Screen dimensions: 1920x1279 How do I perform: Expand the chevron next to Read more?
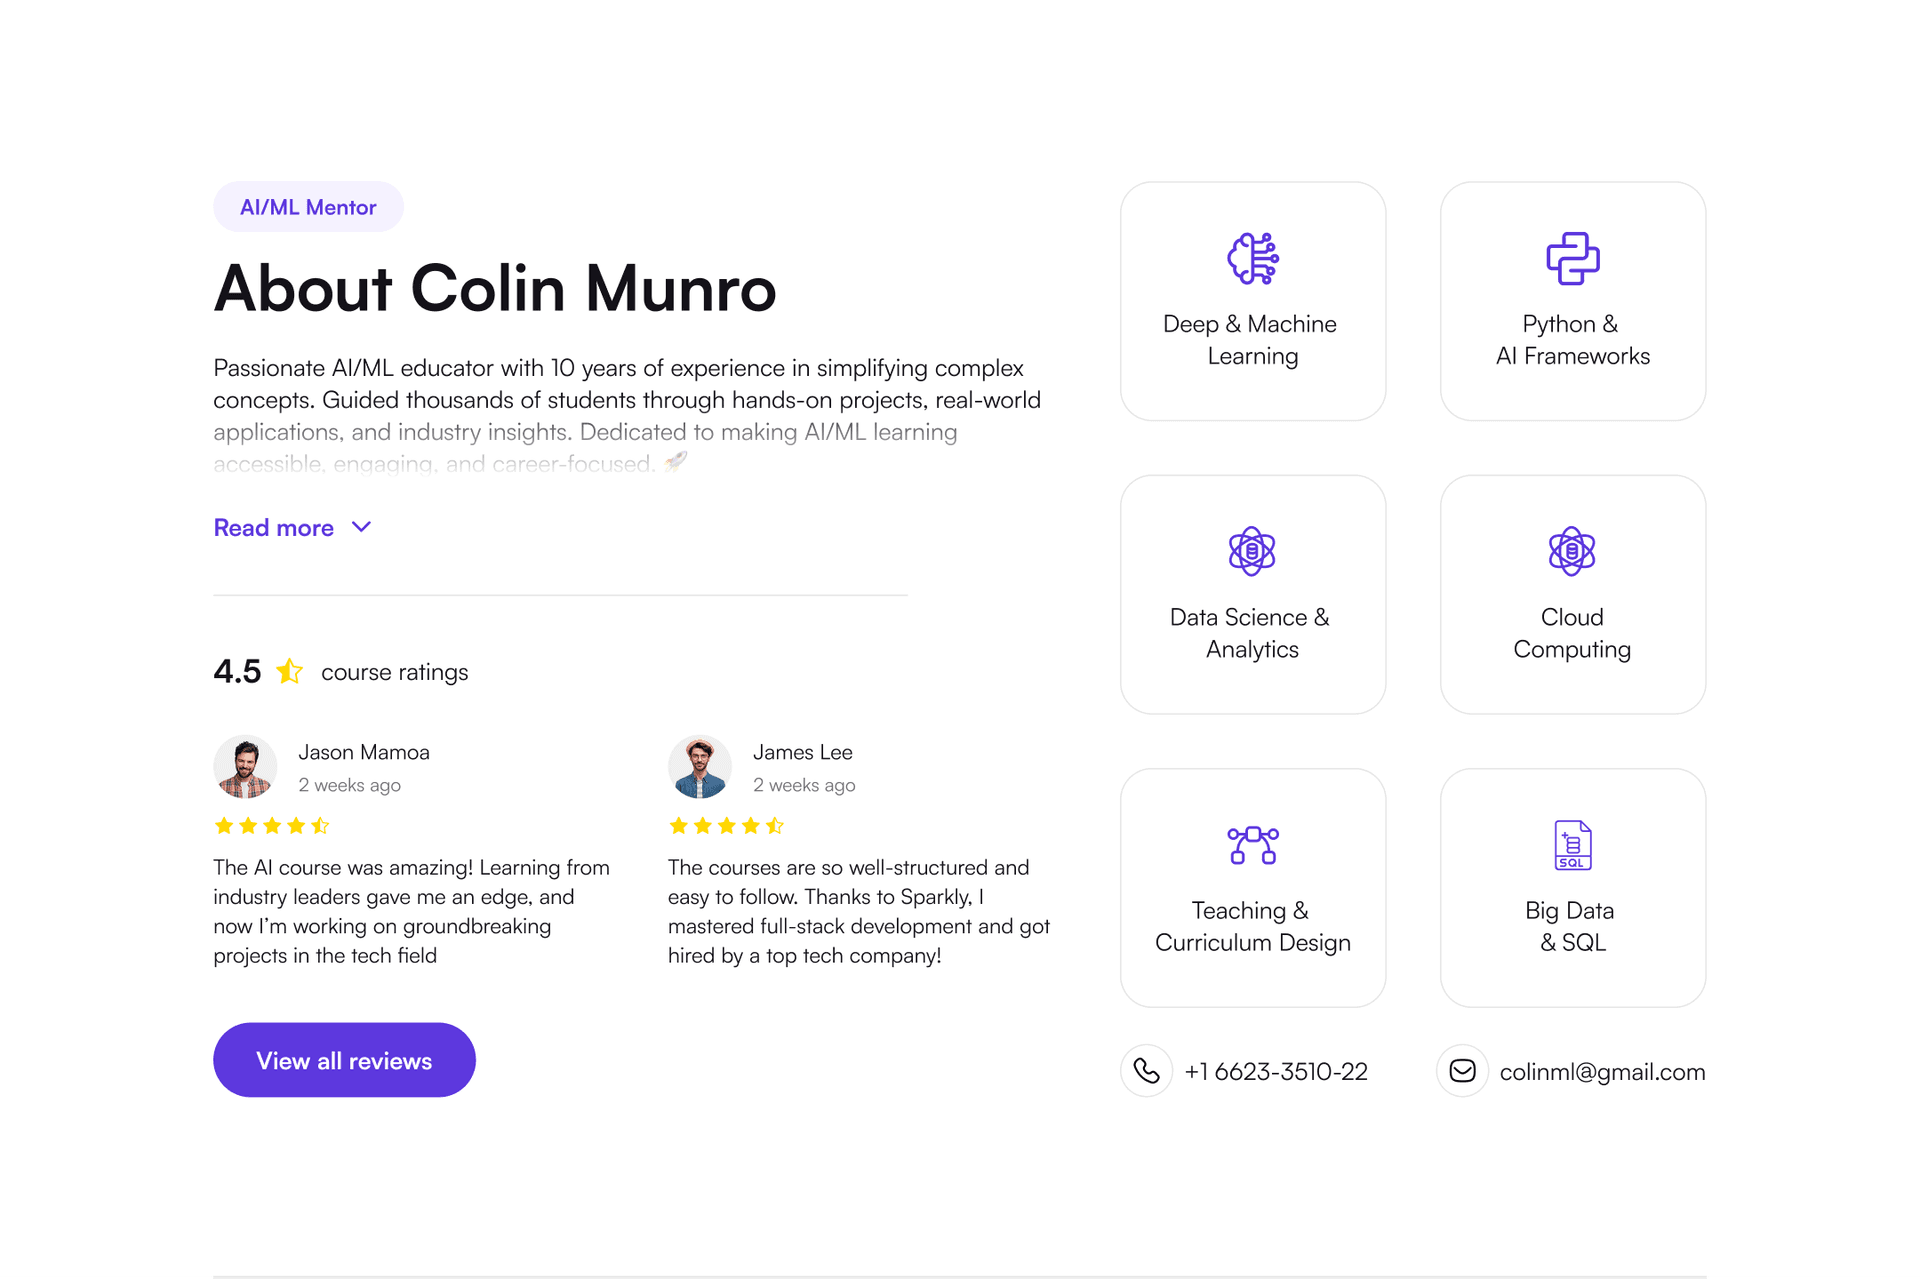(362, 527)
